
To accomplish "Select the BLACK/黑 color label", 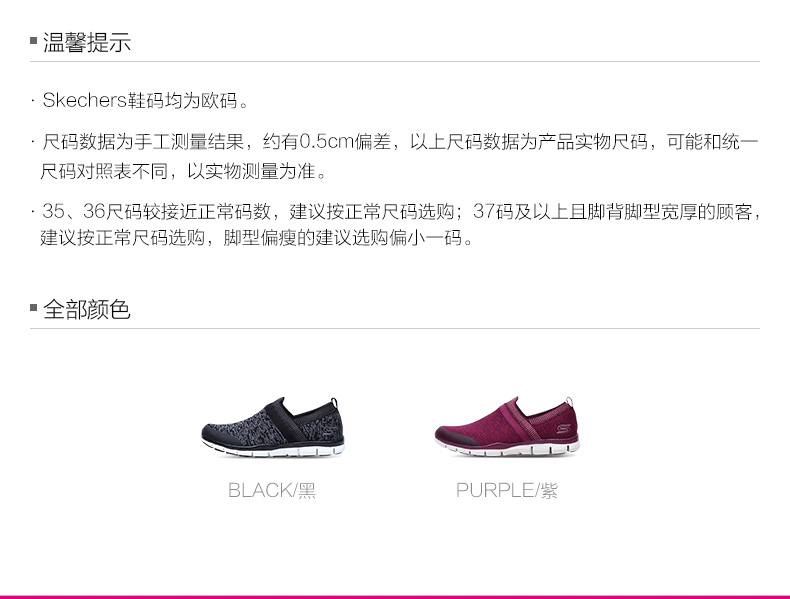I will [272, 490].
